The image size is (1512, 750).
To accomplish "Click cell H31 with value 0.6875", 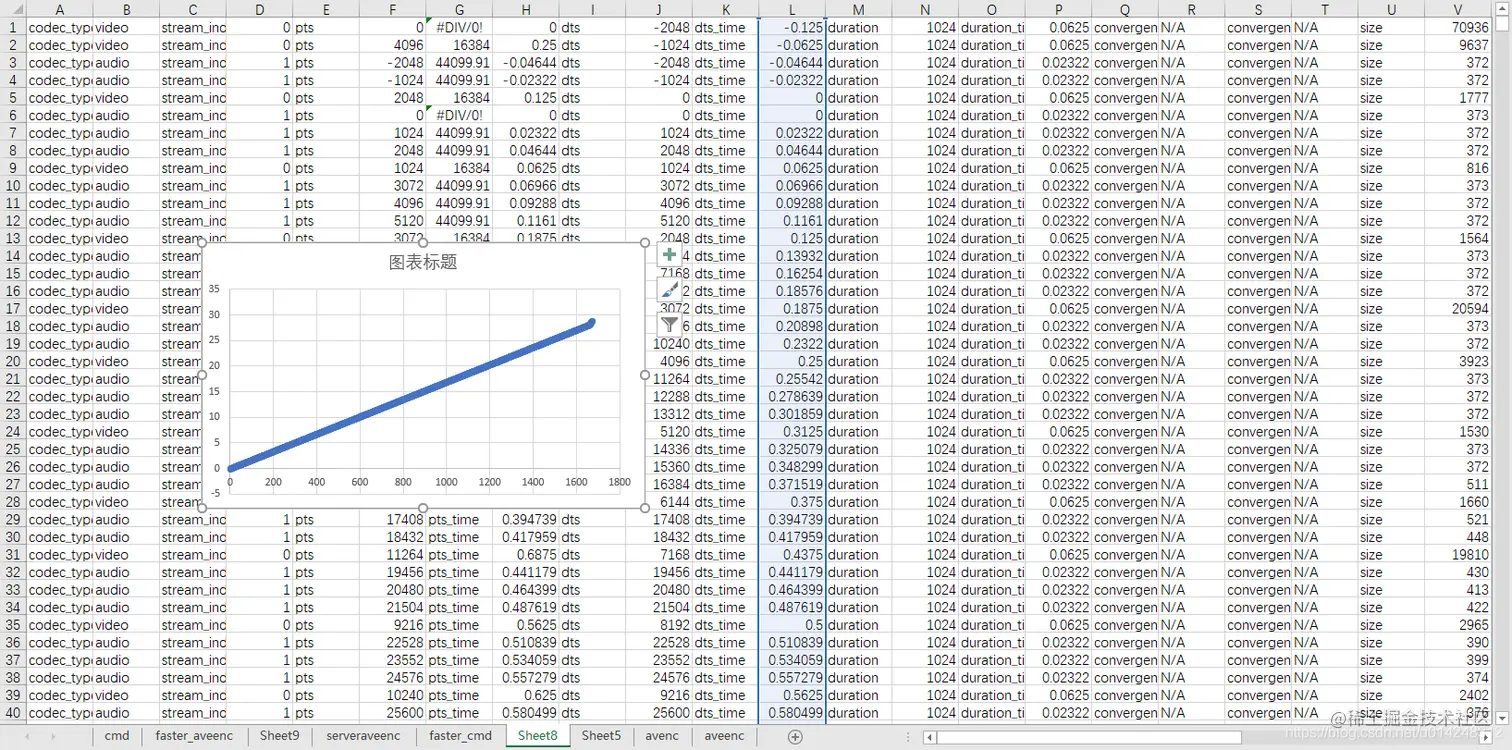I will point(525,555).
